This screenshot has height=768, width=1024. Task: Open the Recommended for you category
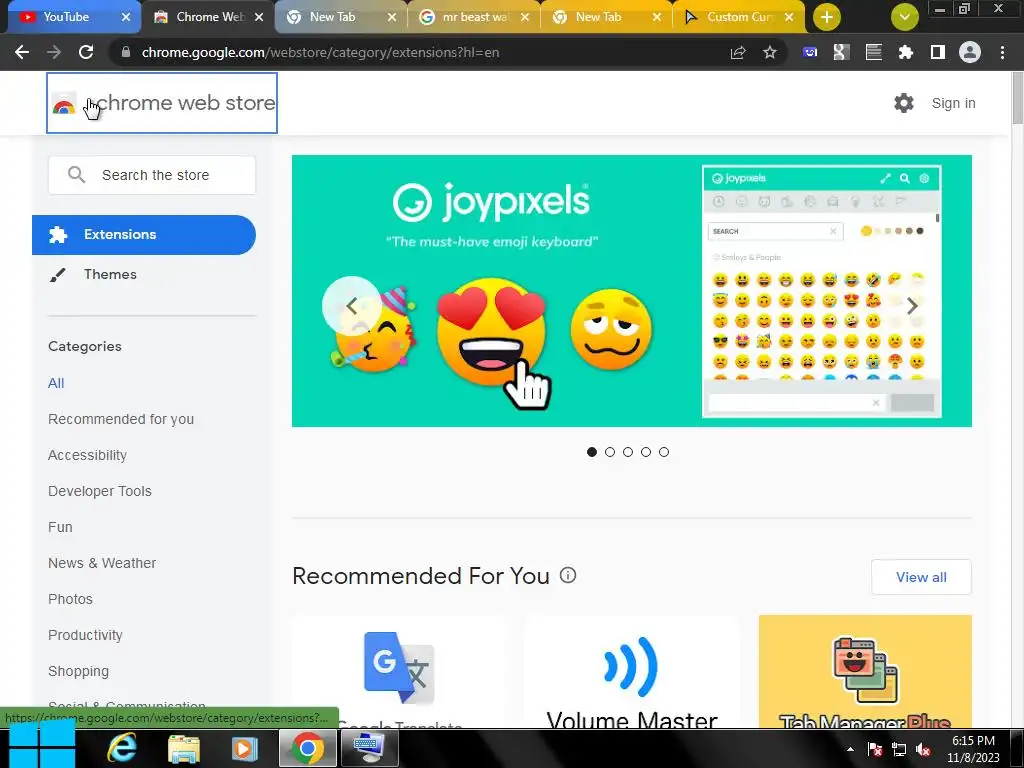[x=121, y=419]
